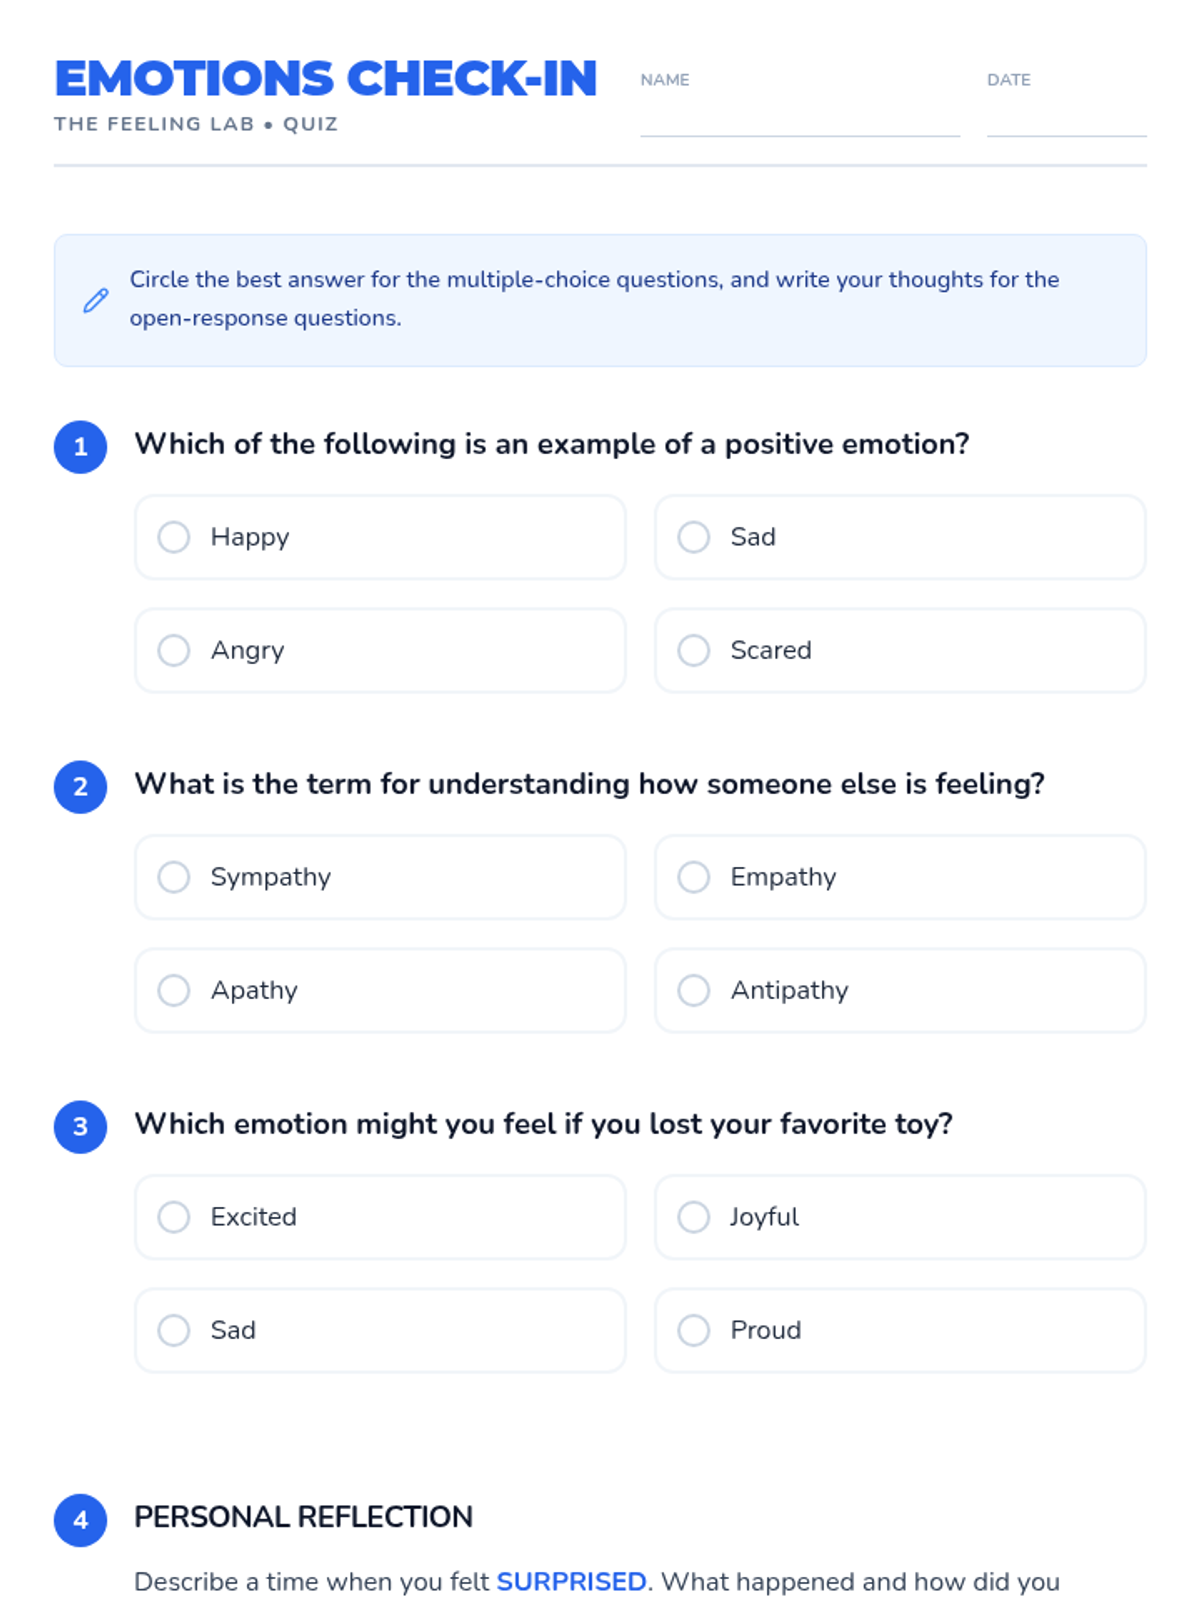The image size is (1200, 1600).
Task: Click the question 4 number badge
Action: click(81, 1520)
